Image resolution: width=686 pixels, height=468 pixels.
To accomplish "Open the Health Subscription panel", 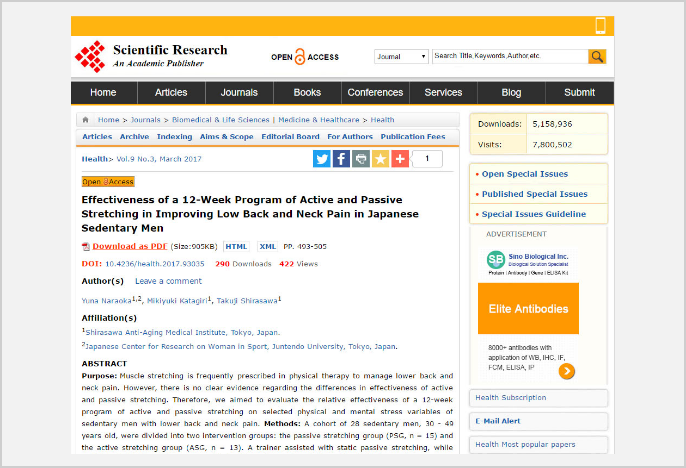I will [539, 398].
